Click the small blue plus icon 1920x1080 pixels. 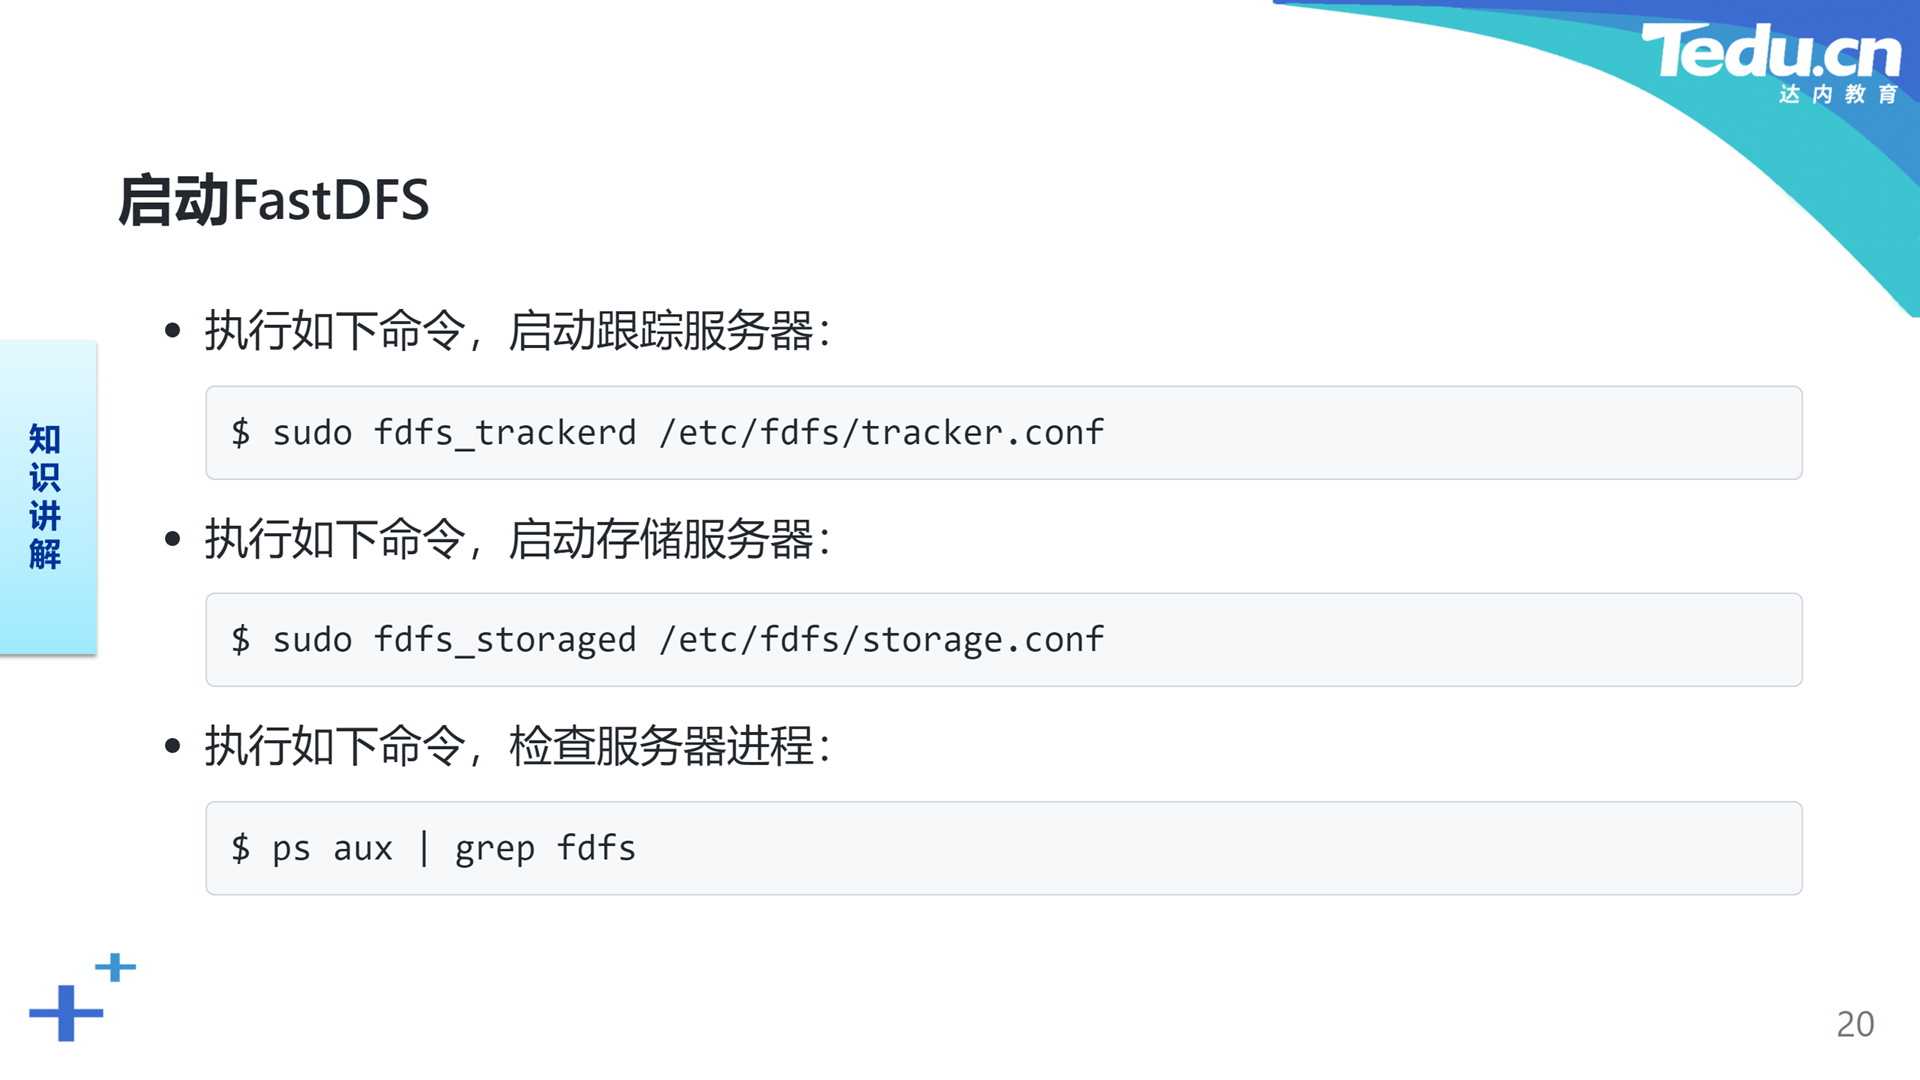click(116, 967)
